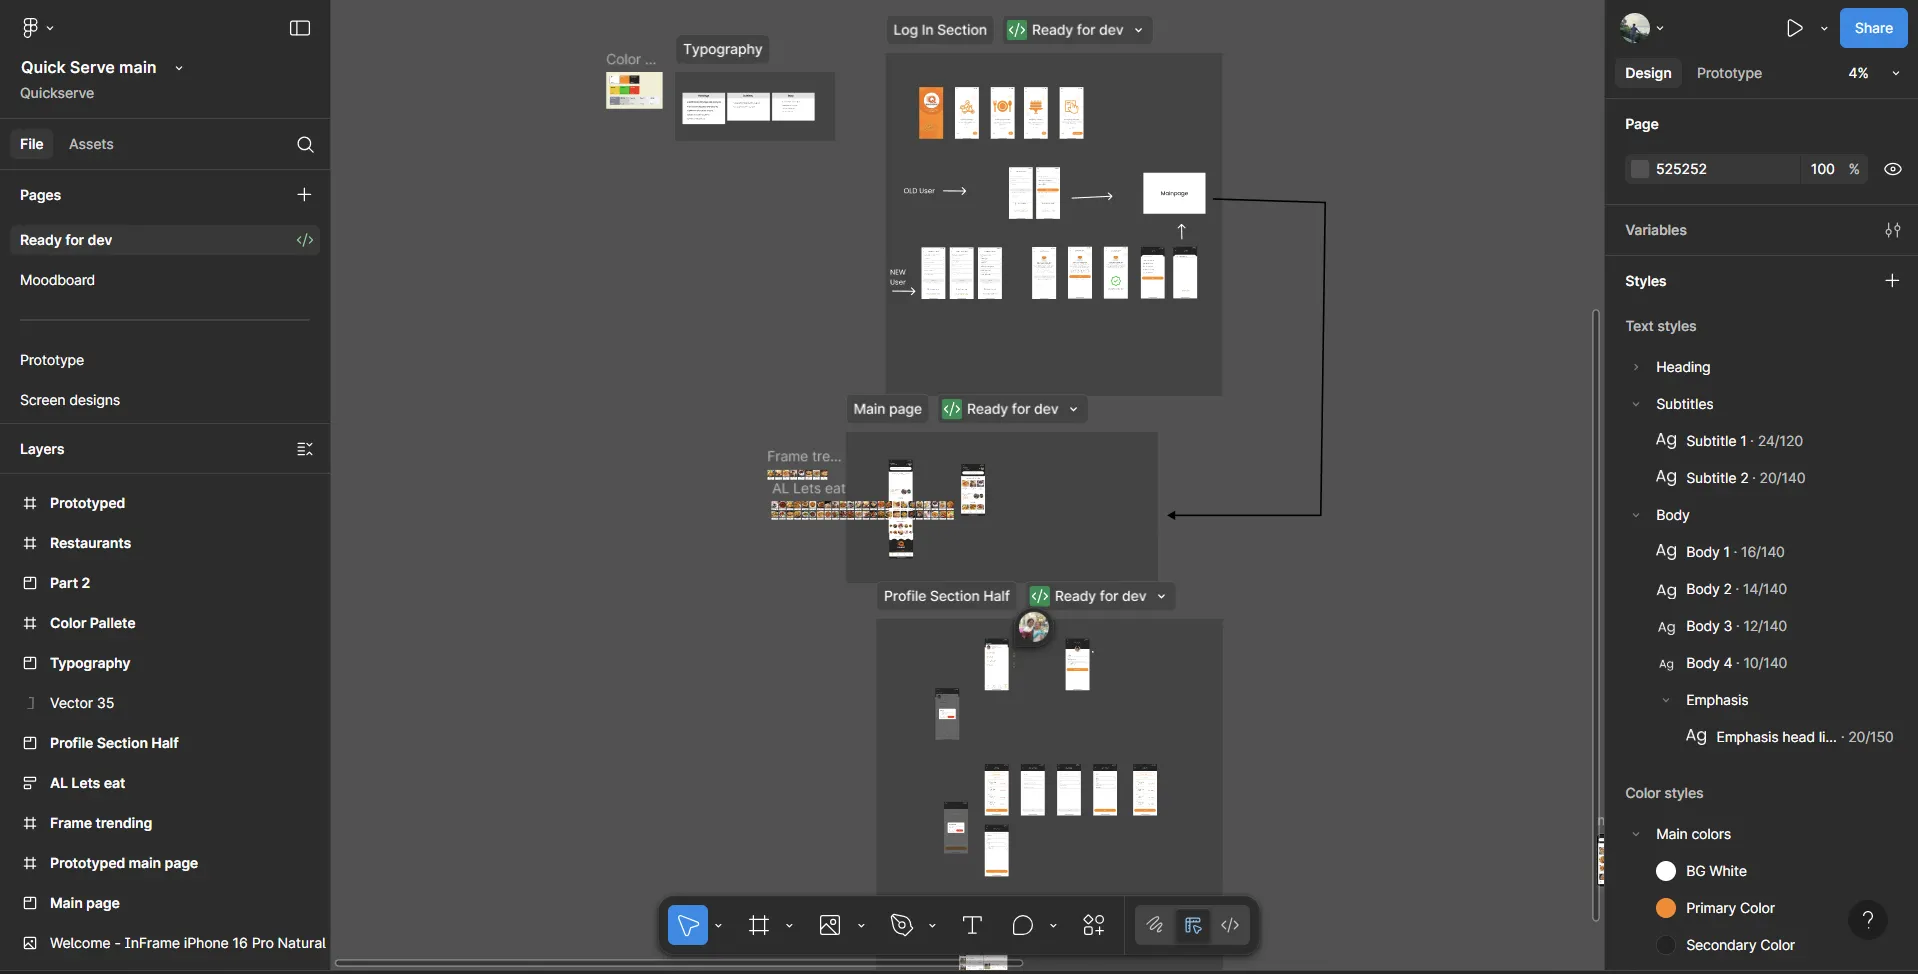Image resolution: width=1918 pixels, height=974 pixels.
Task: Open present options dropdown arrow
Action: point(1824,28)
